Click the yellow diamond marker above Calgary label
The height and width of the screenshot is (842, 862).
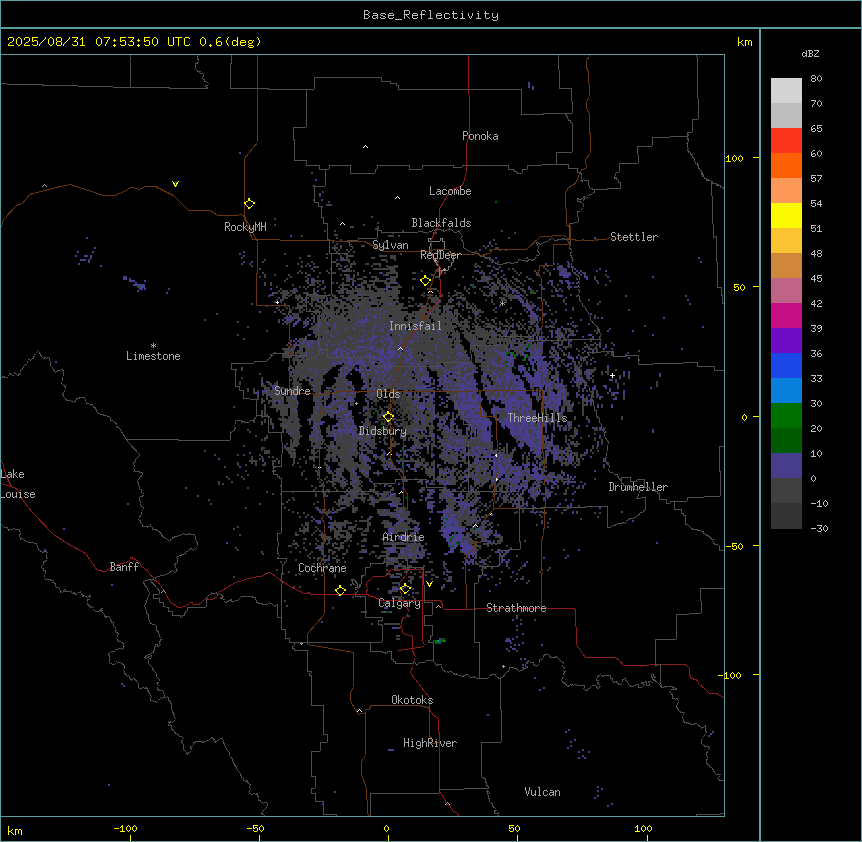coord(405,589)
